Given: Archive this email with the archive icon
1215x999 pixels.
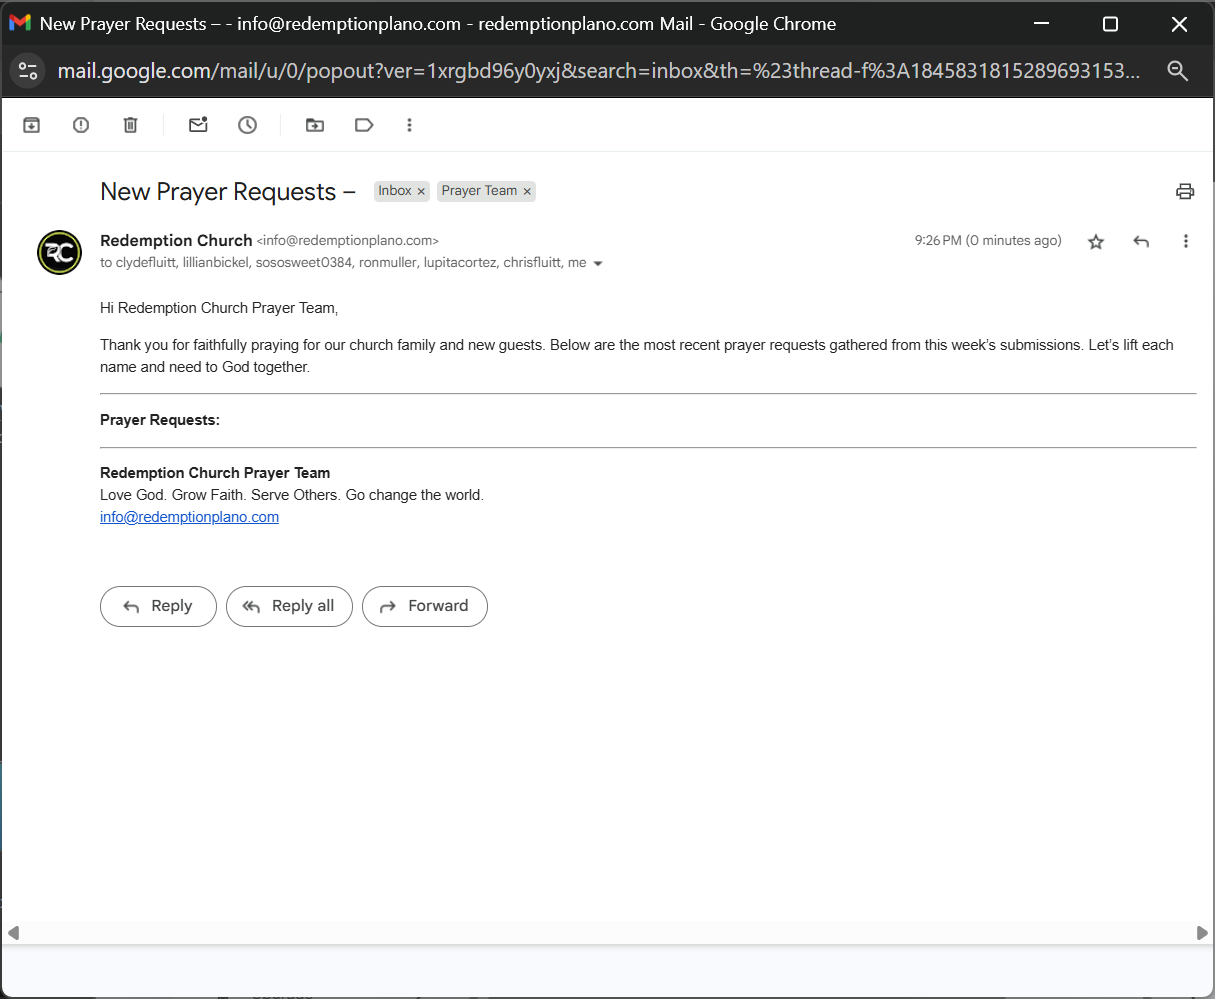Looking at the screenshot, I should [x=32, y=125].
